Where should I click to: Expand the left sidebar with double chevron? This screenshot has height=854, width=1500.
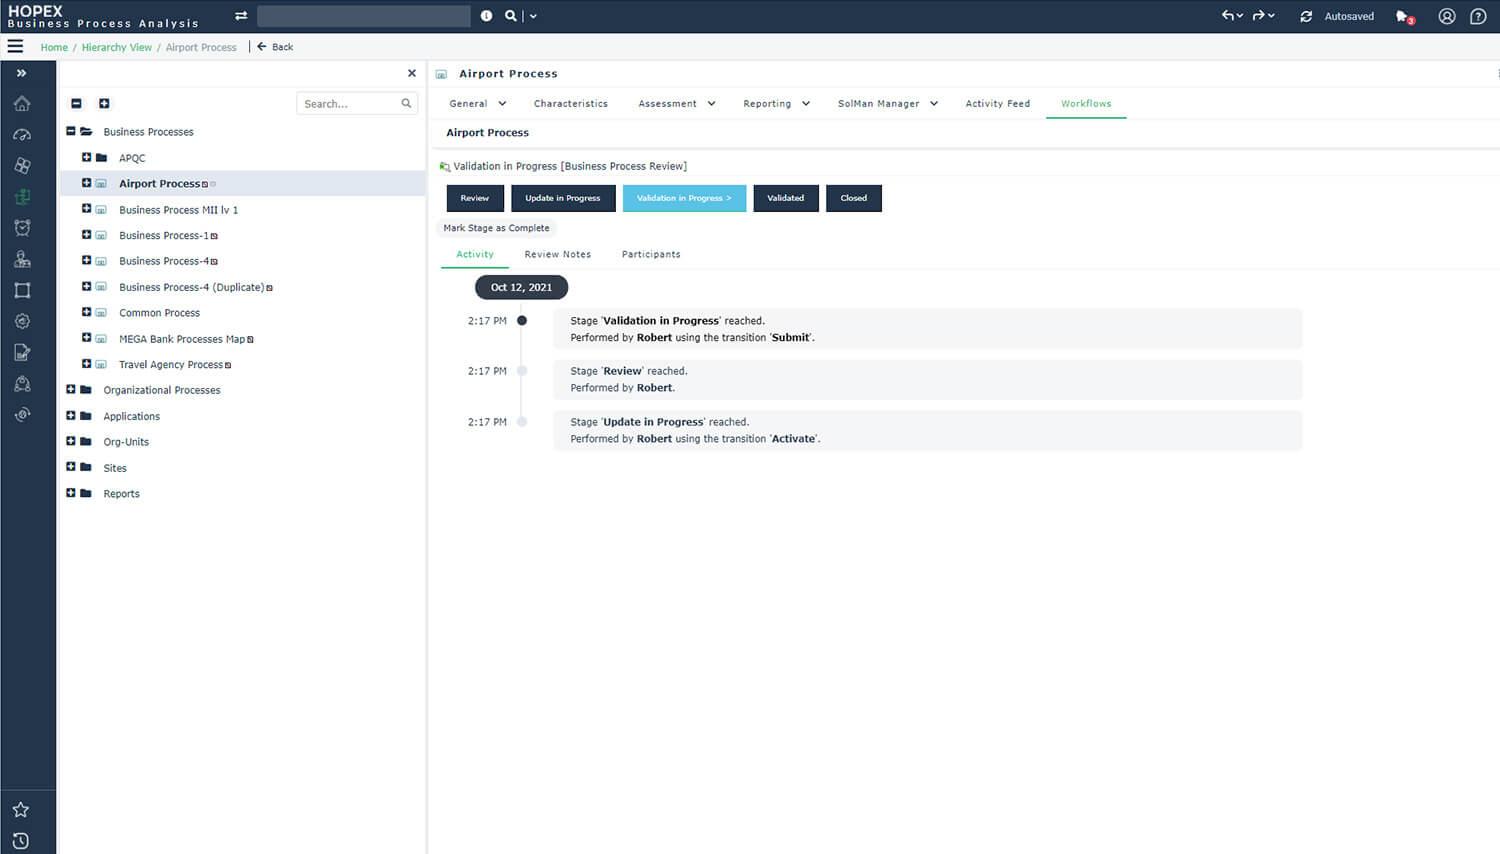coord(21,73)
